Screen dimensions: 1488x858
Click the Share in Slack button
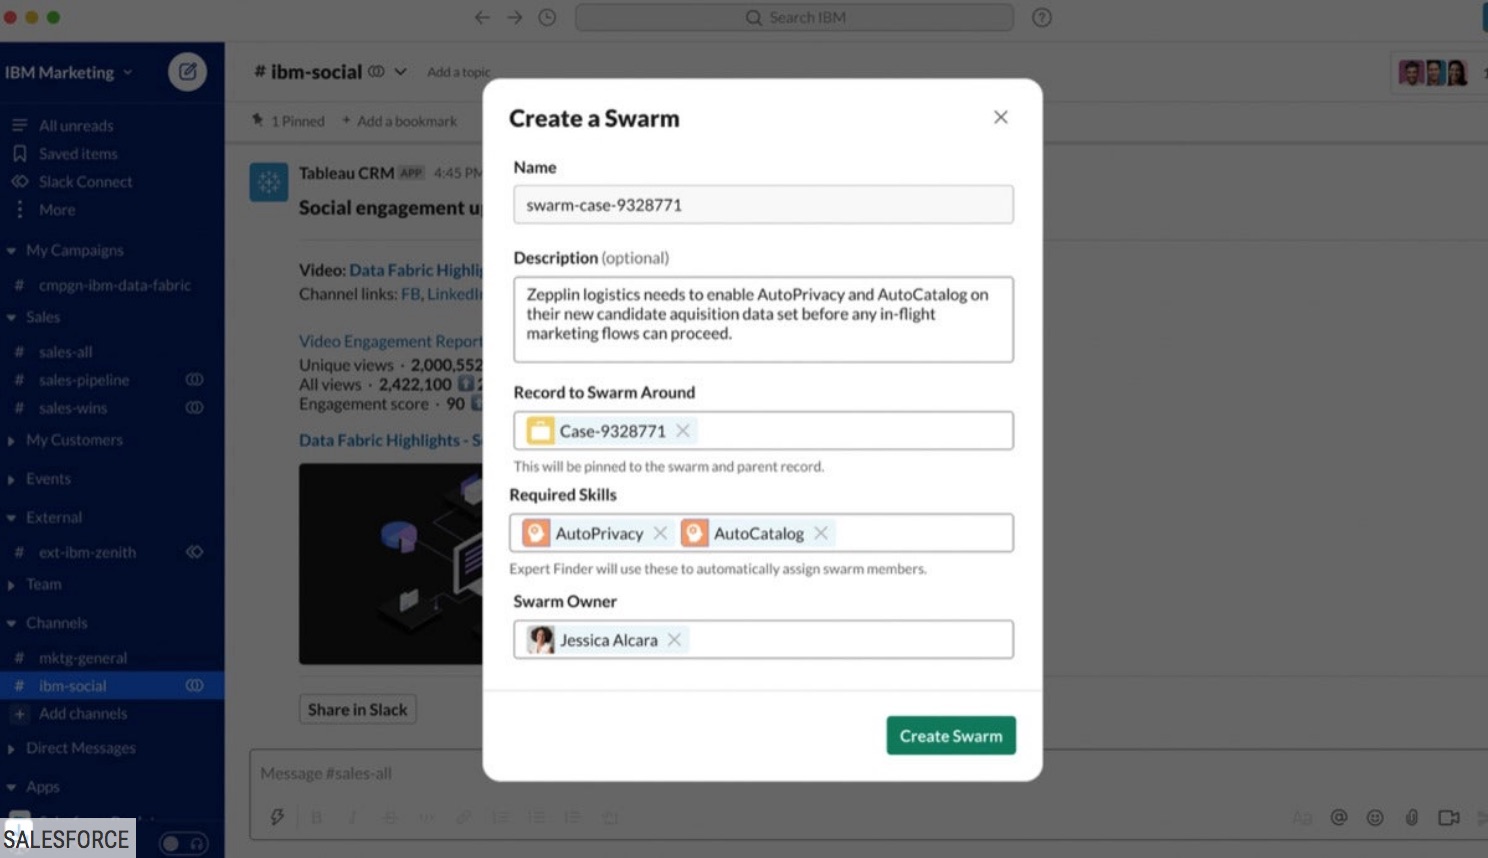click(358, 709)
